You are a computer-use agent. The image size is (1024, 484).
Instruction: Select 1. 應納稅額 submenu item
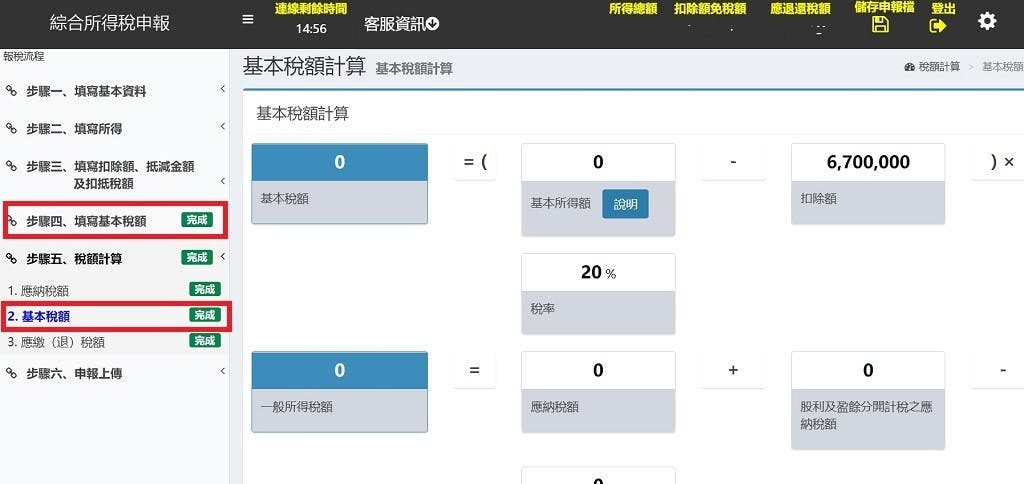click(114, 290)
